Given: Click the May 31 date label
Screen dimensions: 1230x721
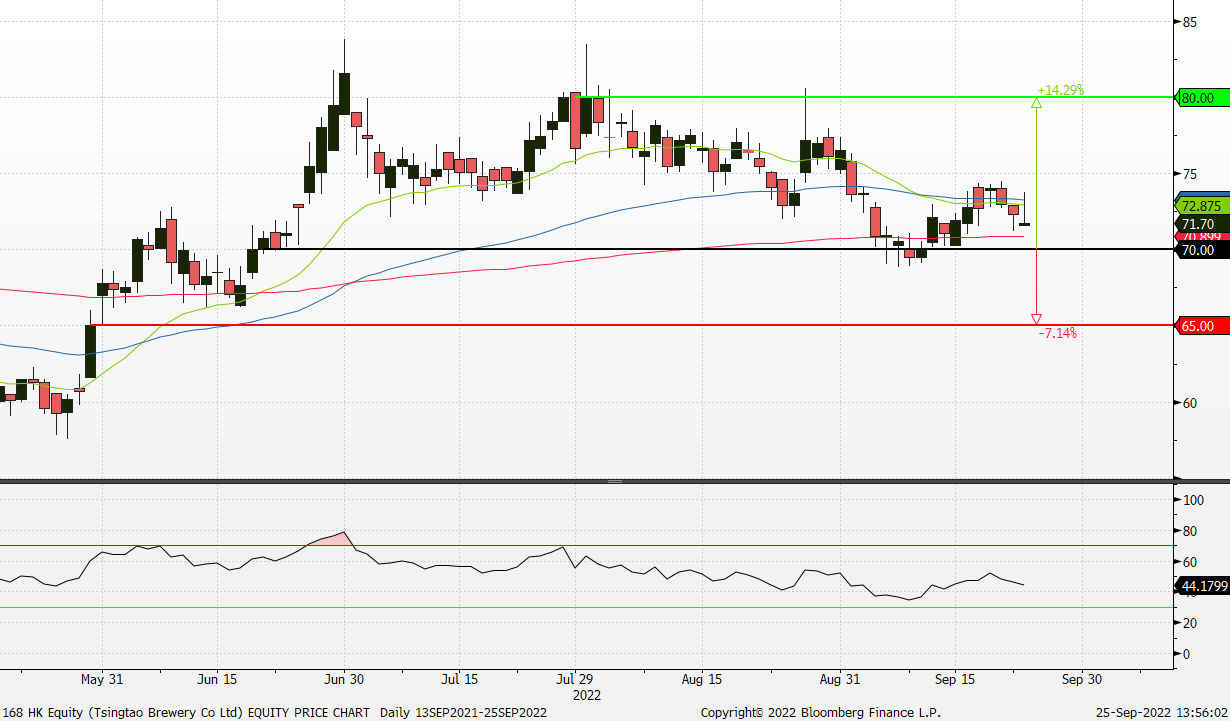Looking at the screenshot, I should point(102,679).
